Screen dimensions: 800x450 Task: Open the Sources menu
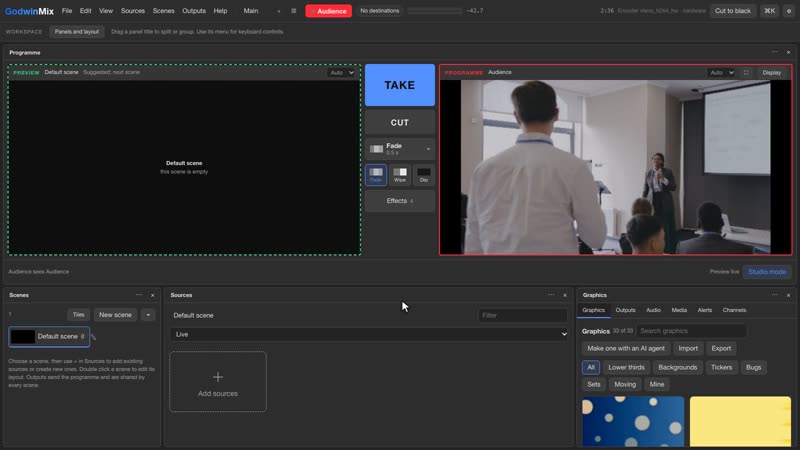point(133,11)
